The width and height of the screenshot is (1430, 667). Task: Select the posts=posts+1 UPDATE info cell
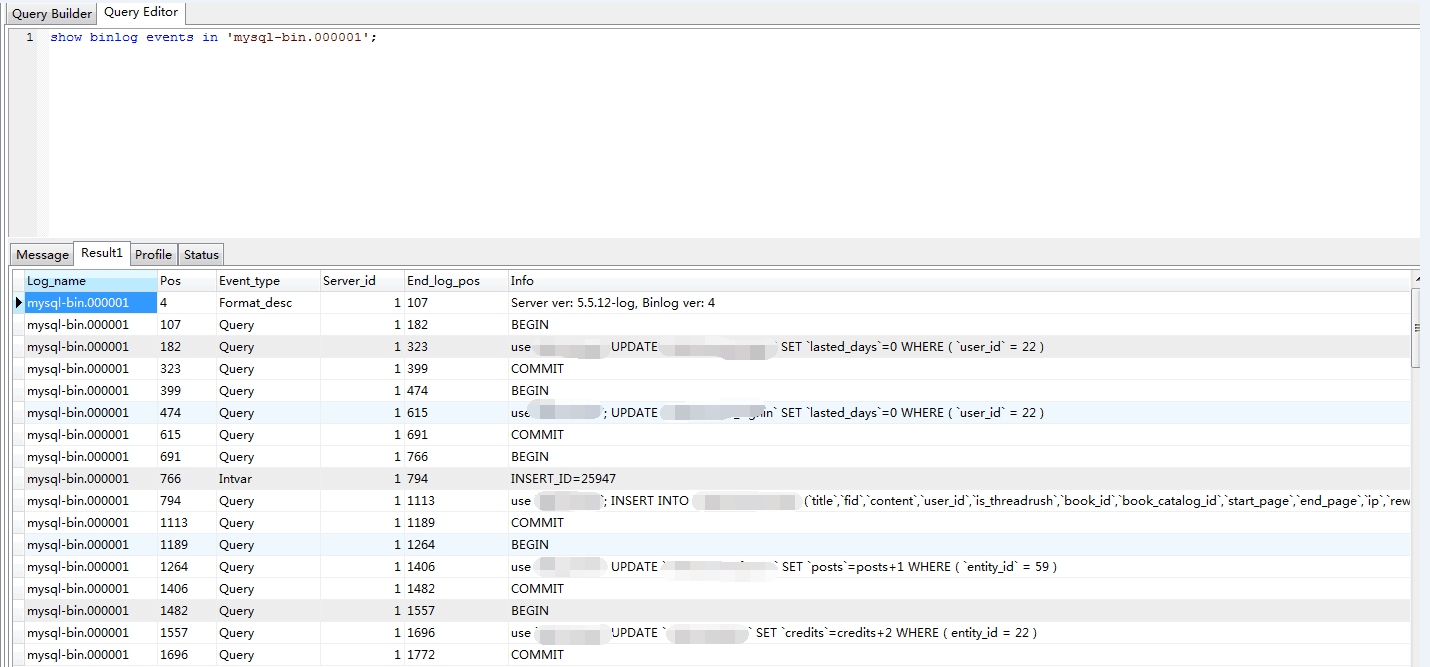[959, 567]
